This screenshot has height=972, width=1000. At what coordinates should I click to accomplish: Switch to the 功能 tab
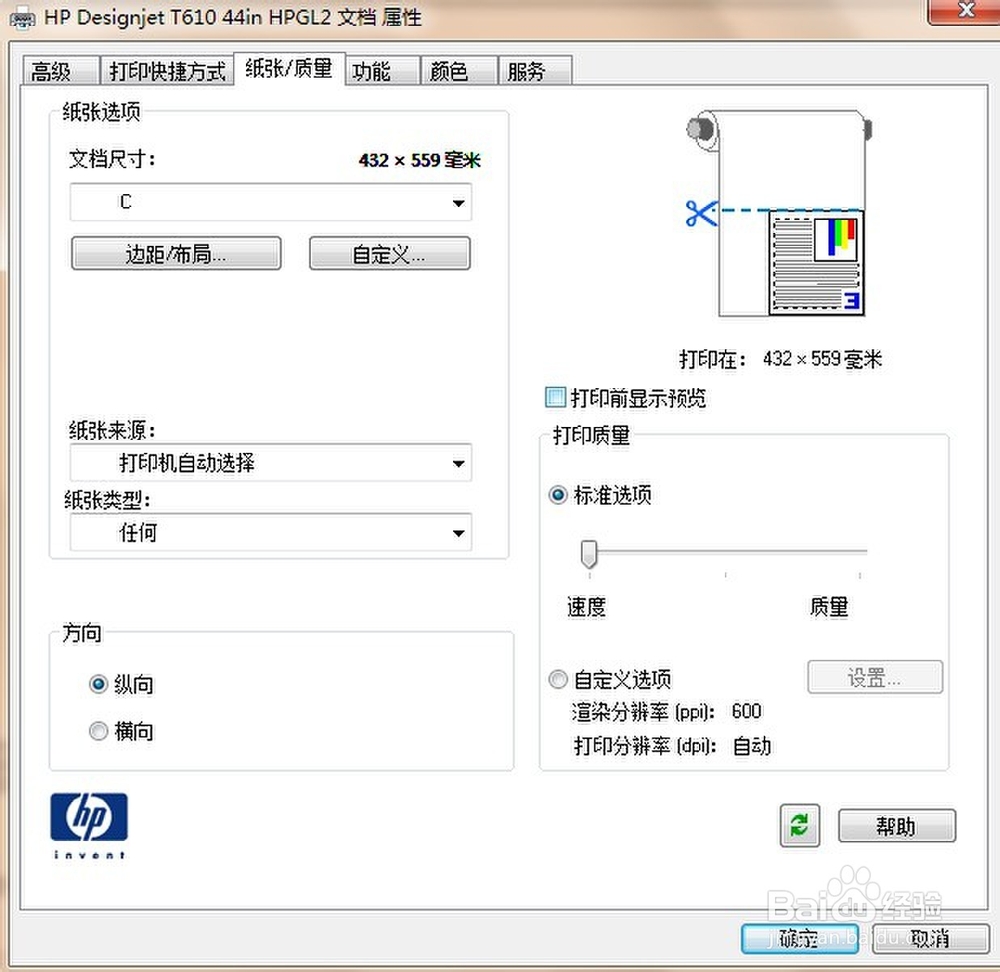[383, 71]
